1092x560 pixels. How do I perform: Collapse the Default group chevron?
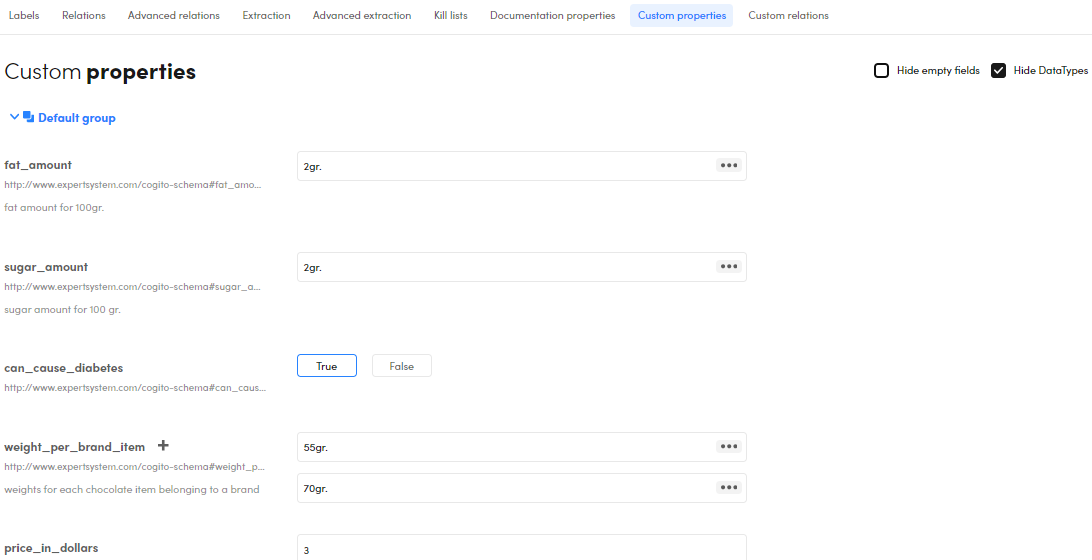[14, 117]
